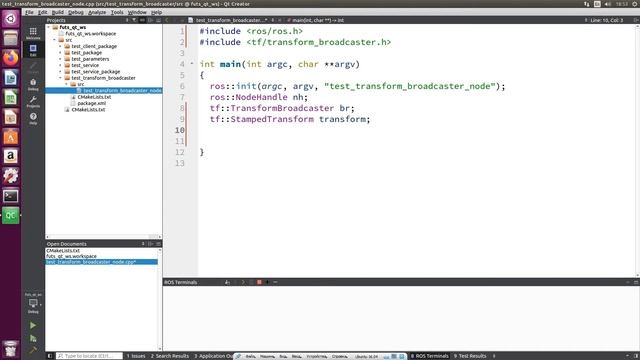Open the File menu
Screen dimensions: 640x360
(29, 12)
